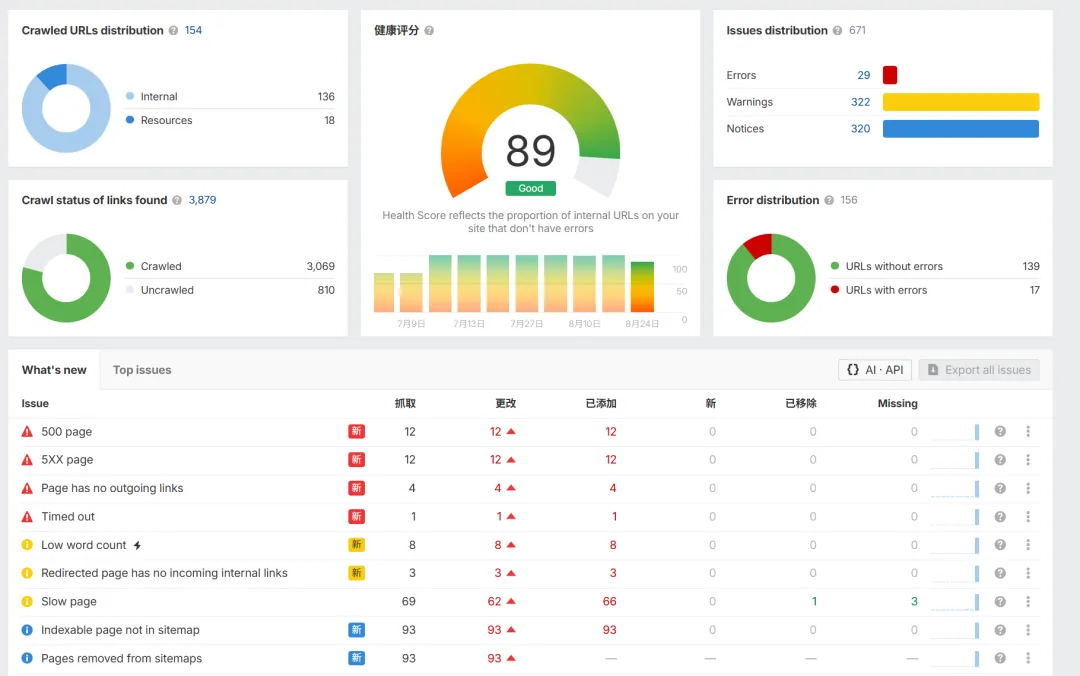The image size is (1080, 676).
Task: Sort by the 抓取 column header
Action: [x=405, y=403]
